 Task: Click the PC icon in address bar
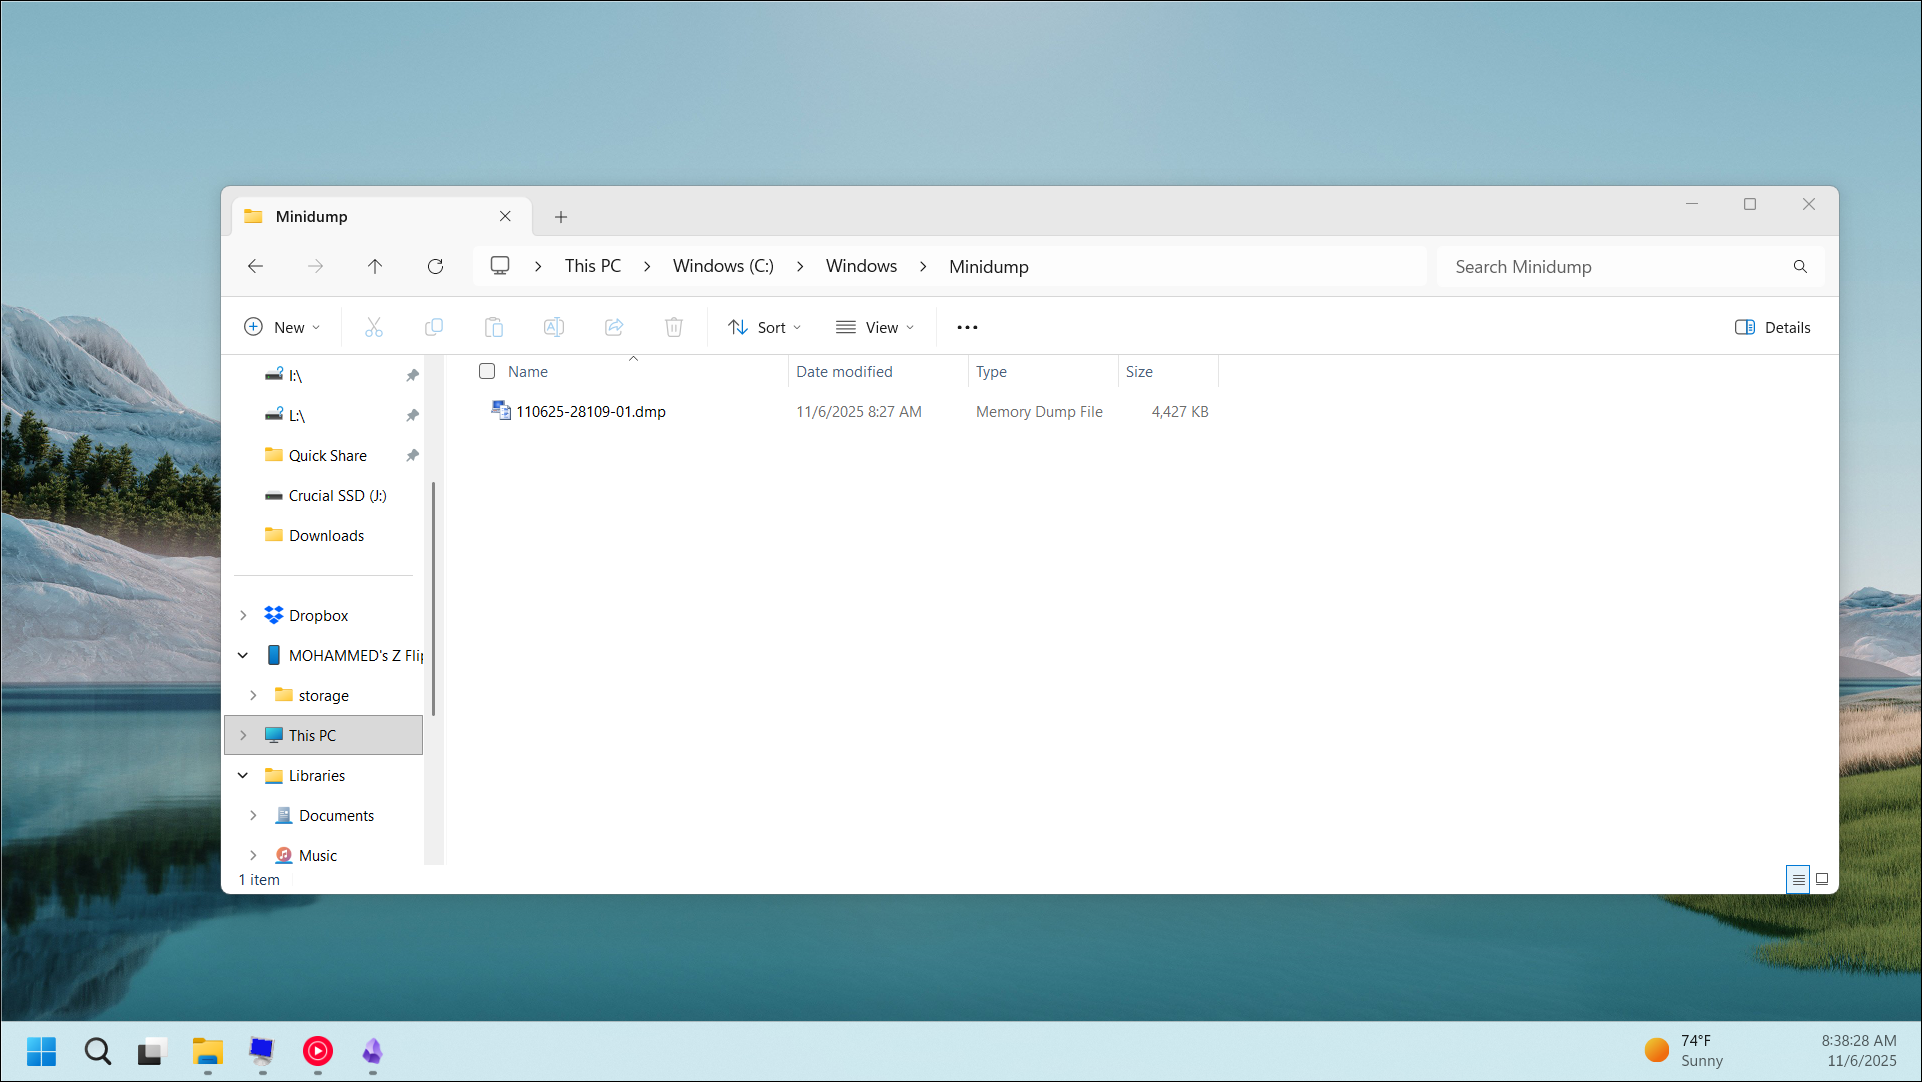coord(500,266)
